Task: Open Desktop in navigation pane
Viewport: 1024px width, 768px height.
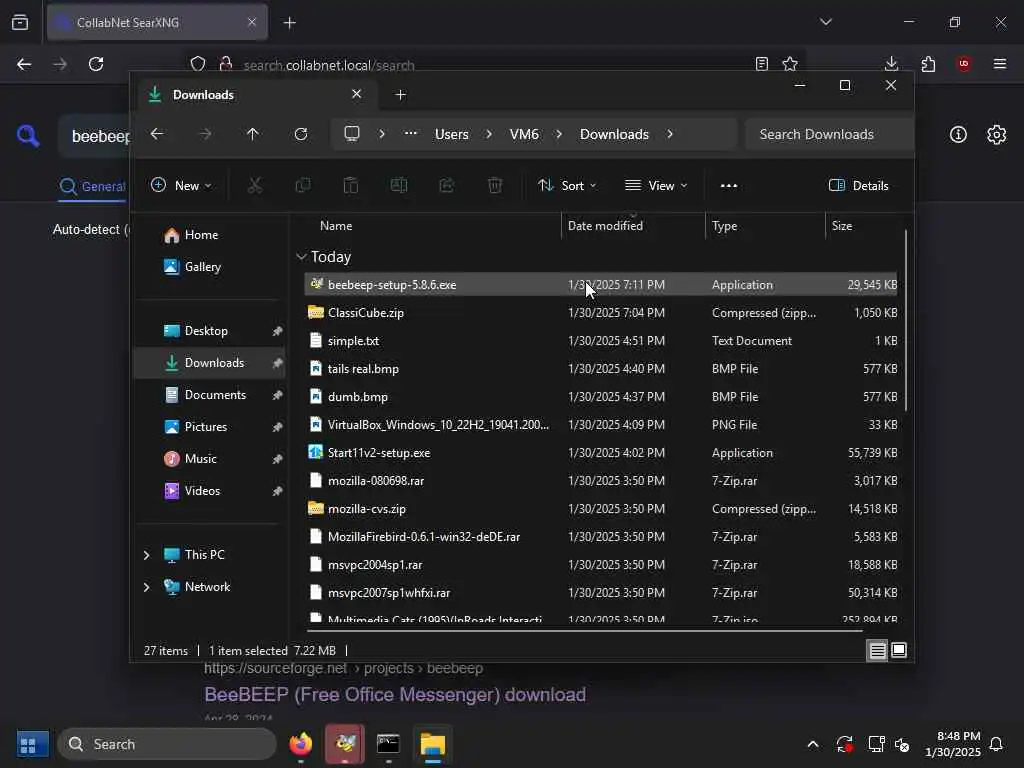Action: (x=206, y=331)
